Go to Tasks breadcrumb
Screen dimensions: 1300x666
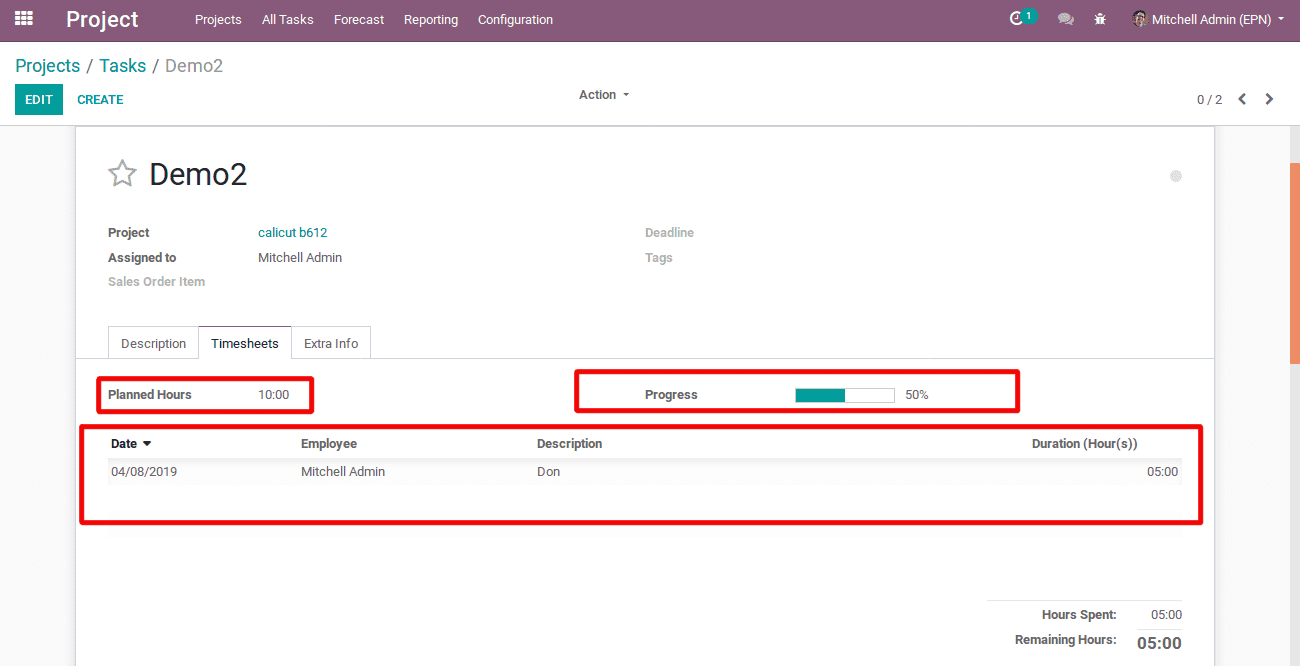pyautogui.click(x=122, y=66)
